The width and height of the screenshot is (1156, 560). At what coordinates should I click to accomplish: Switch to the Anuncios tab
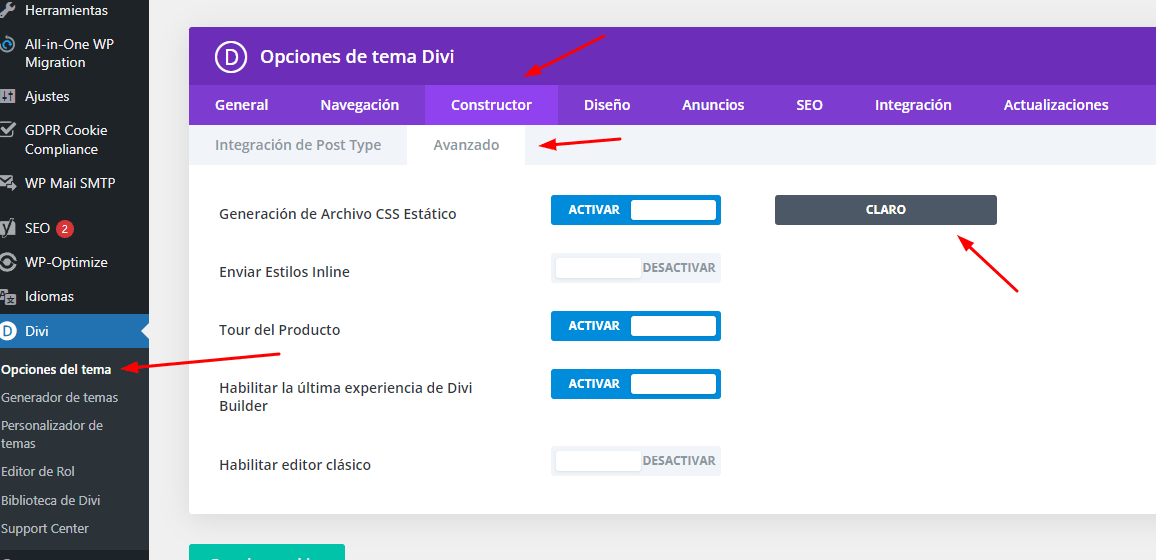click(713, 105)
